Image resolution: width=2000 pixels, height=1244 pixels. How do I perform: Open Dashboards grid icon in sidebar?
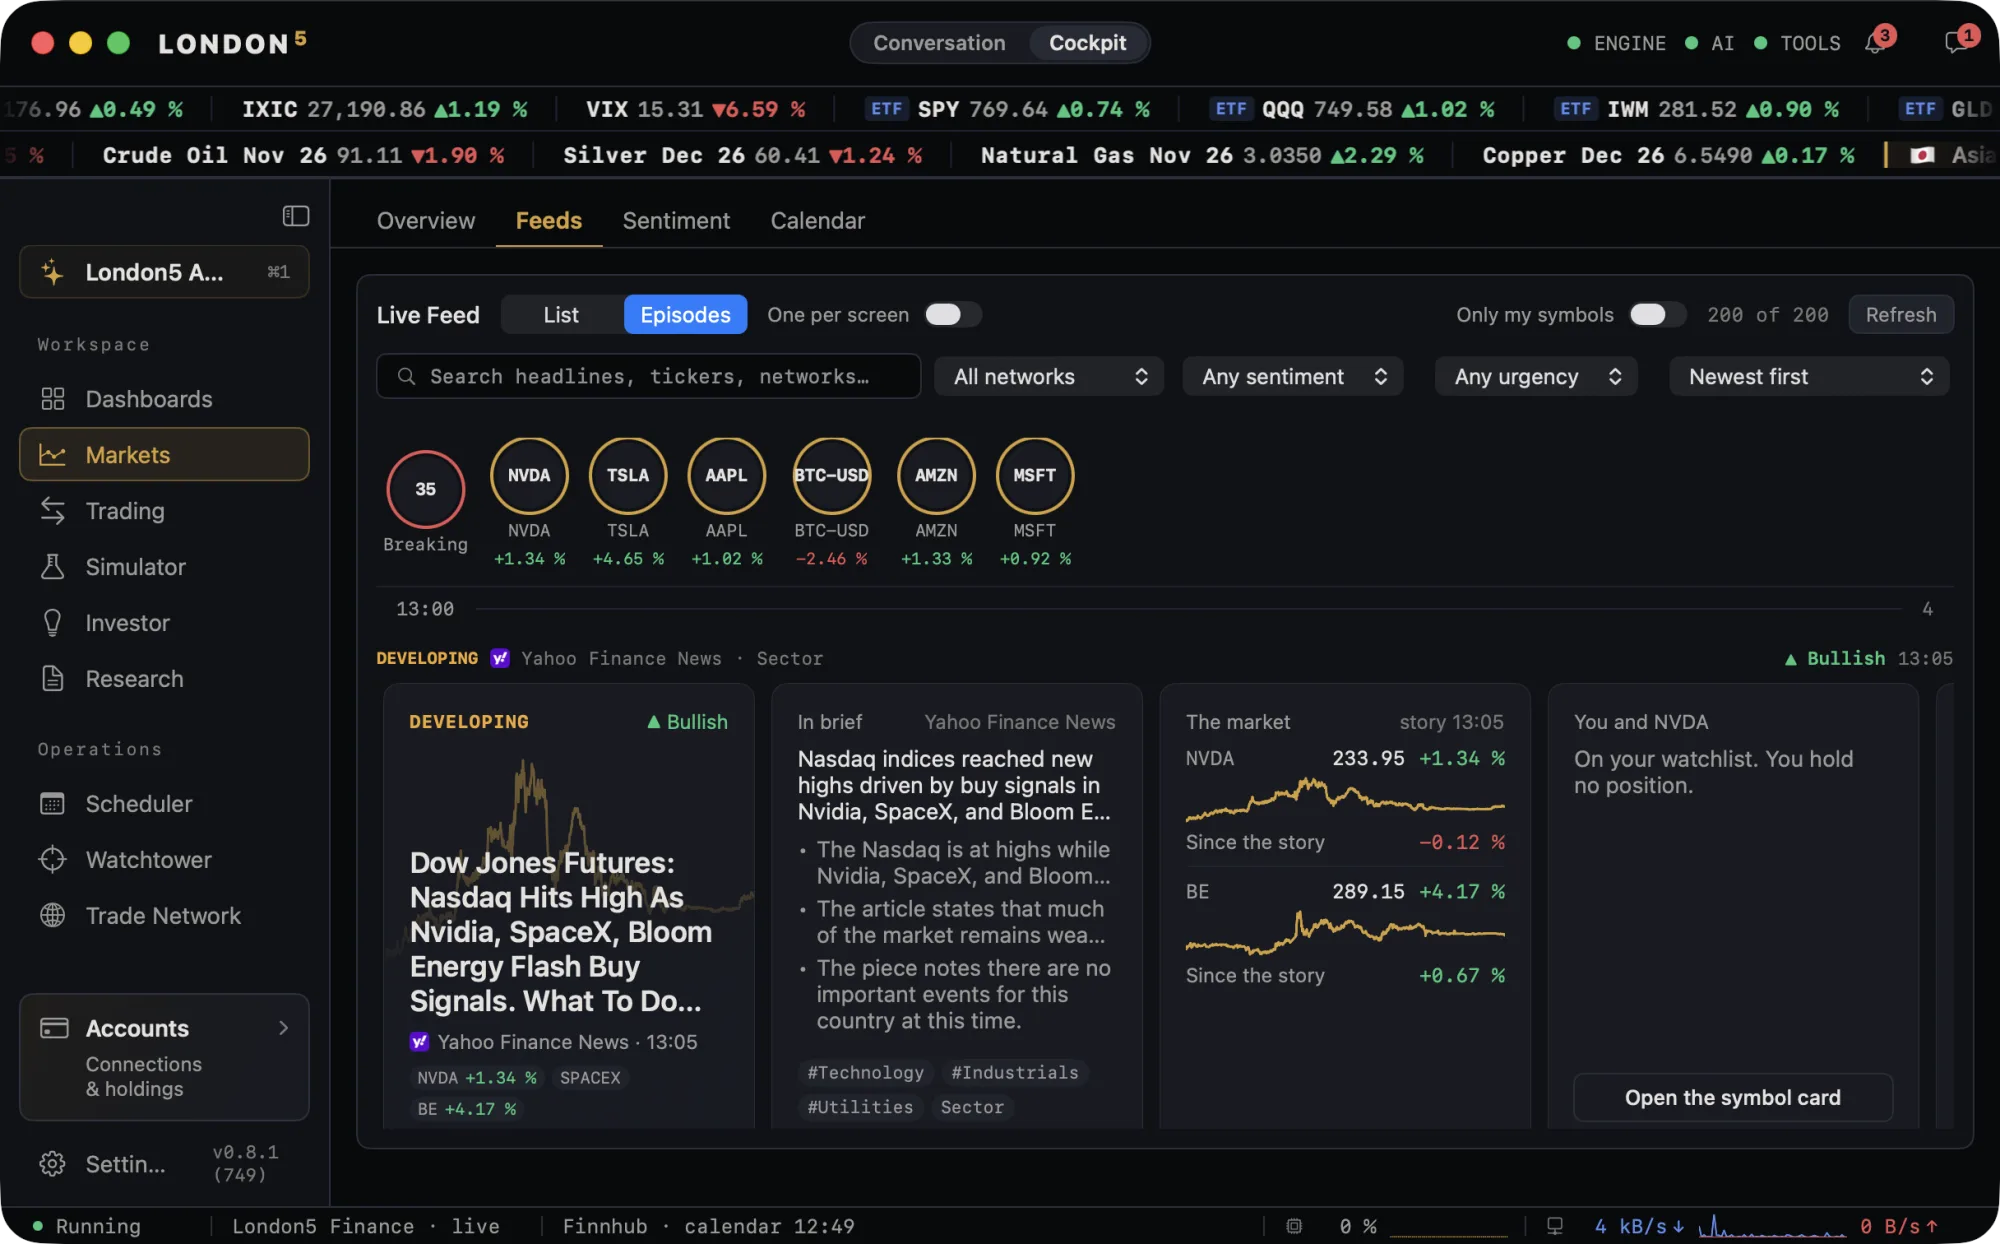pyautogui.click(x=52, y=399)
